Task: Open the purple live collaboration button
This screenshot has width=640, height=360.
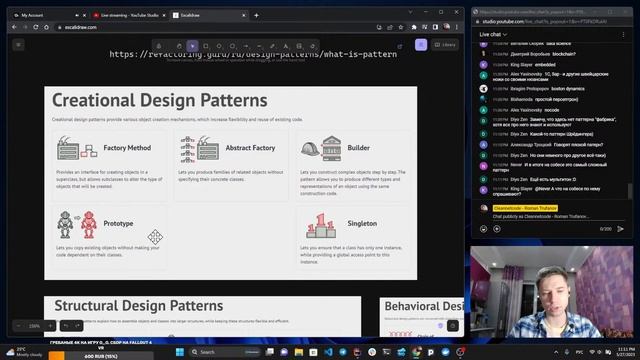Action: (421, 45)
